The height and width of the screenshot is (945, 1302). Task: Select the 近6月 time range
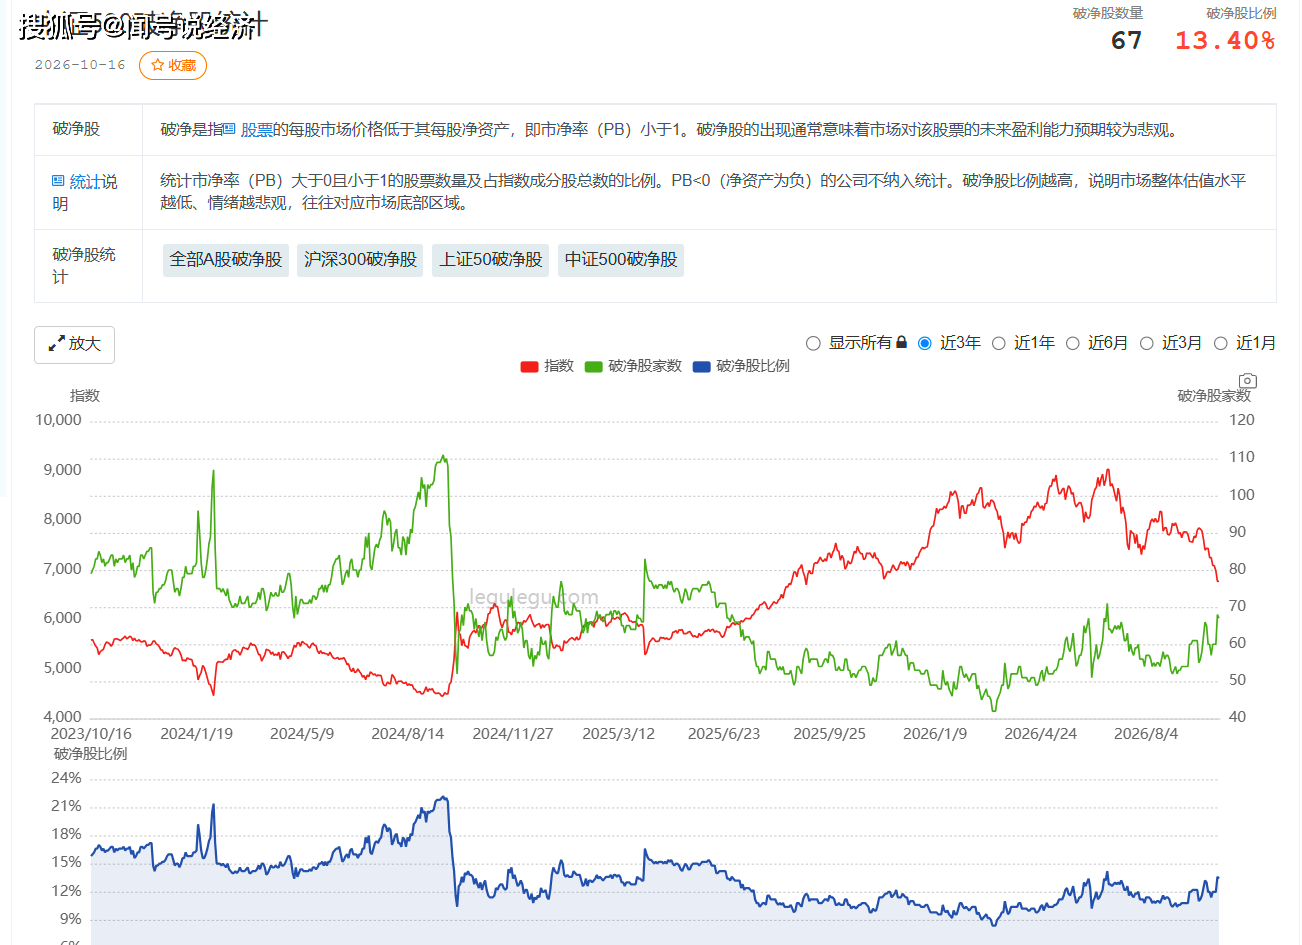click(x=1073, y=343)
